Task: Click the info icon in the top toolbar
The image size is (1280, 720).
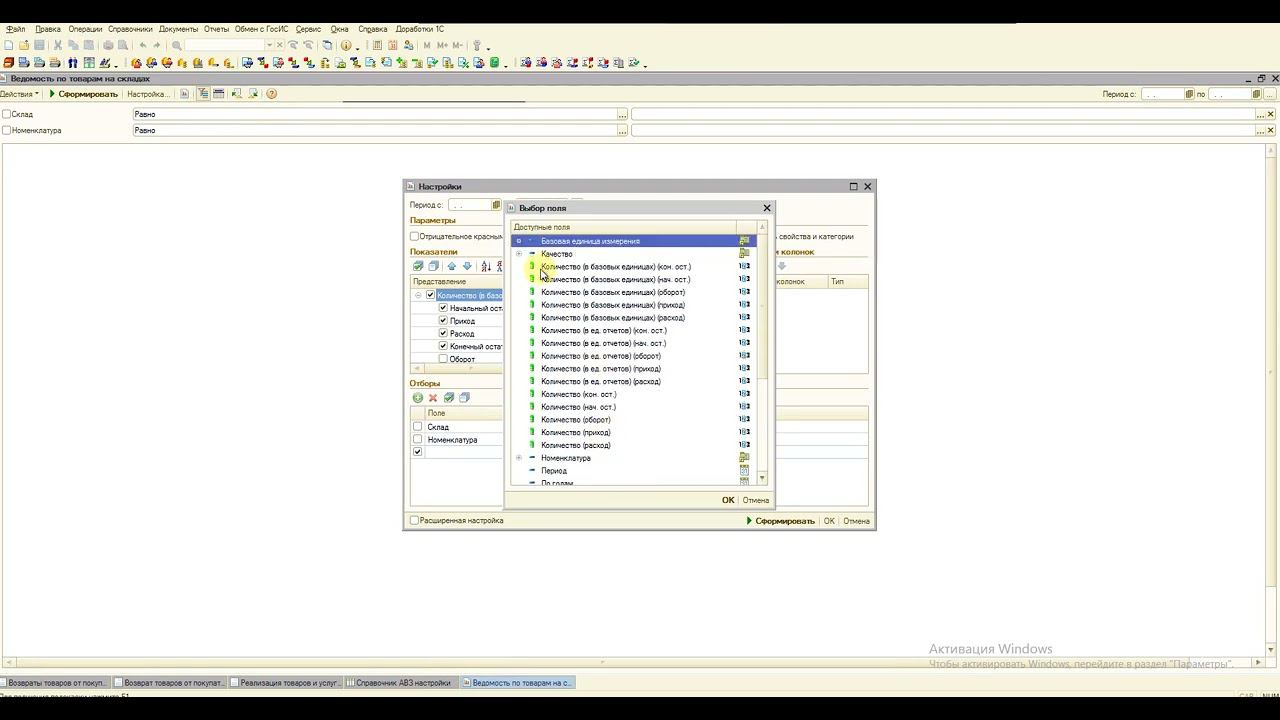Action: (346, 45)
